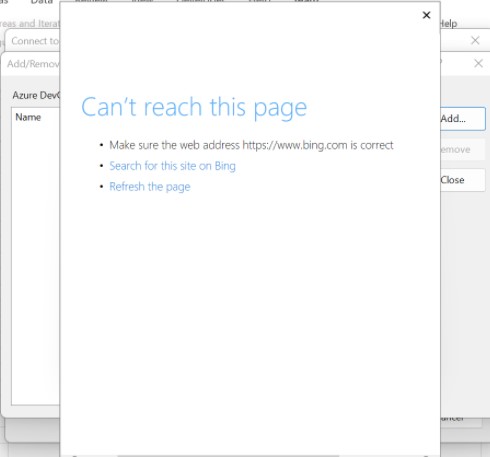Open the Help menu in background window
Image resolution: width=490 pixels, height=457 pixels.
448,24
